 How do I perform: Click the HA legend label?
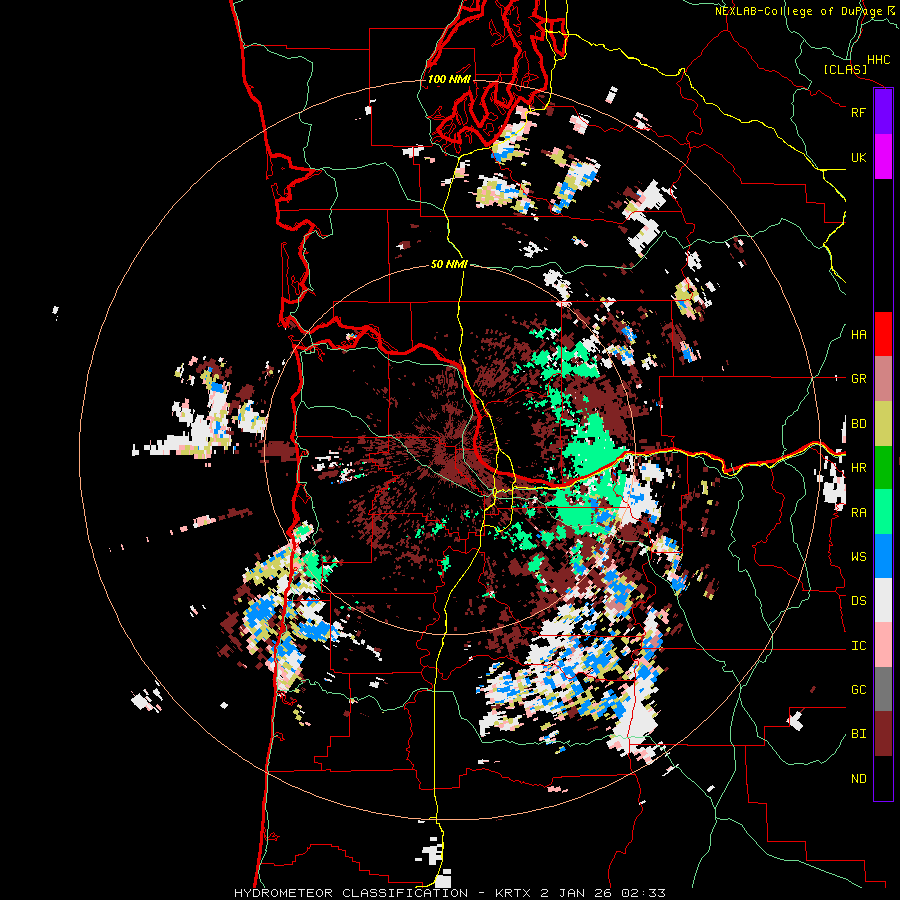[858, 334]
